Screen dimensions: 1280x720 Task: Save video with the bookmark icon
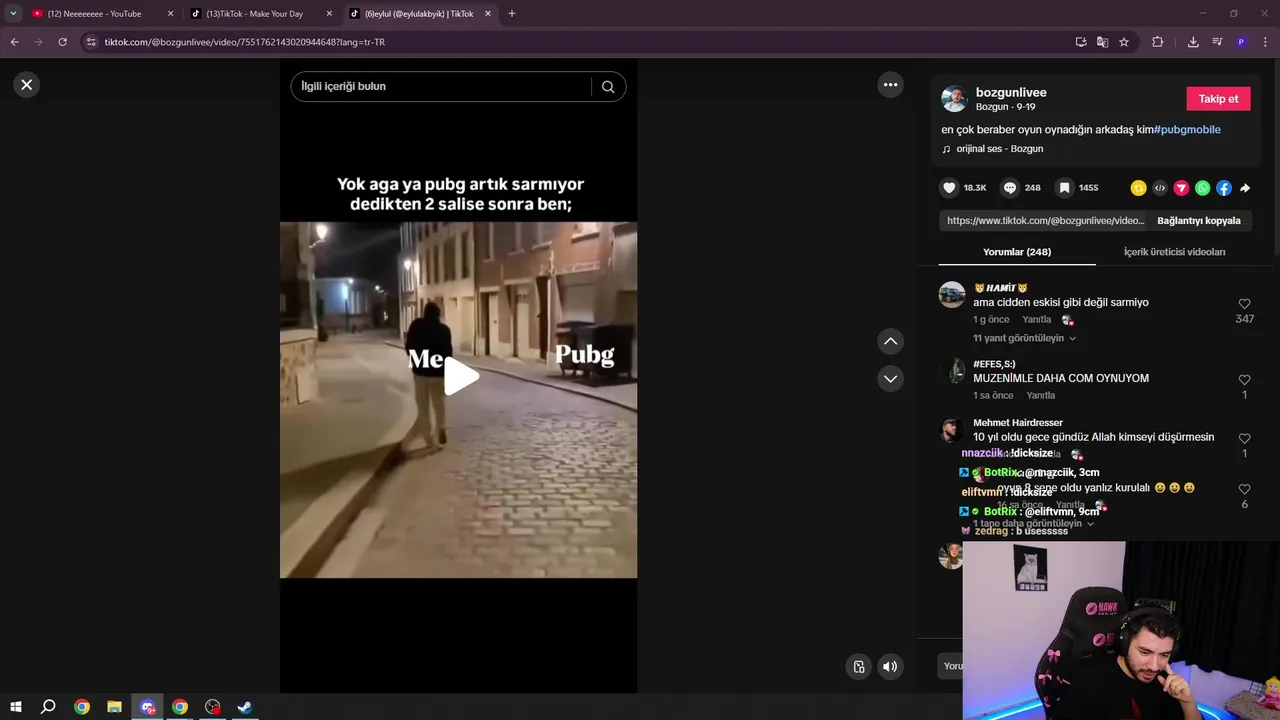coord(1065,188)
